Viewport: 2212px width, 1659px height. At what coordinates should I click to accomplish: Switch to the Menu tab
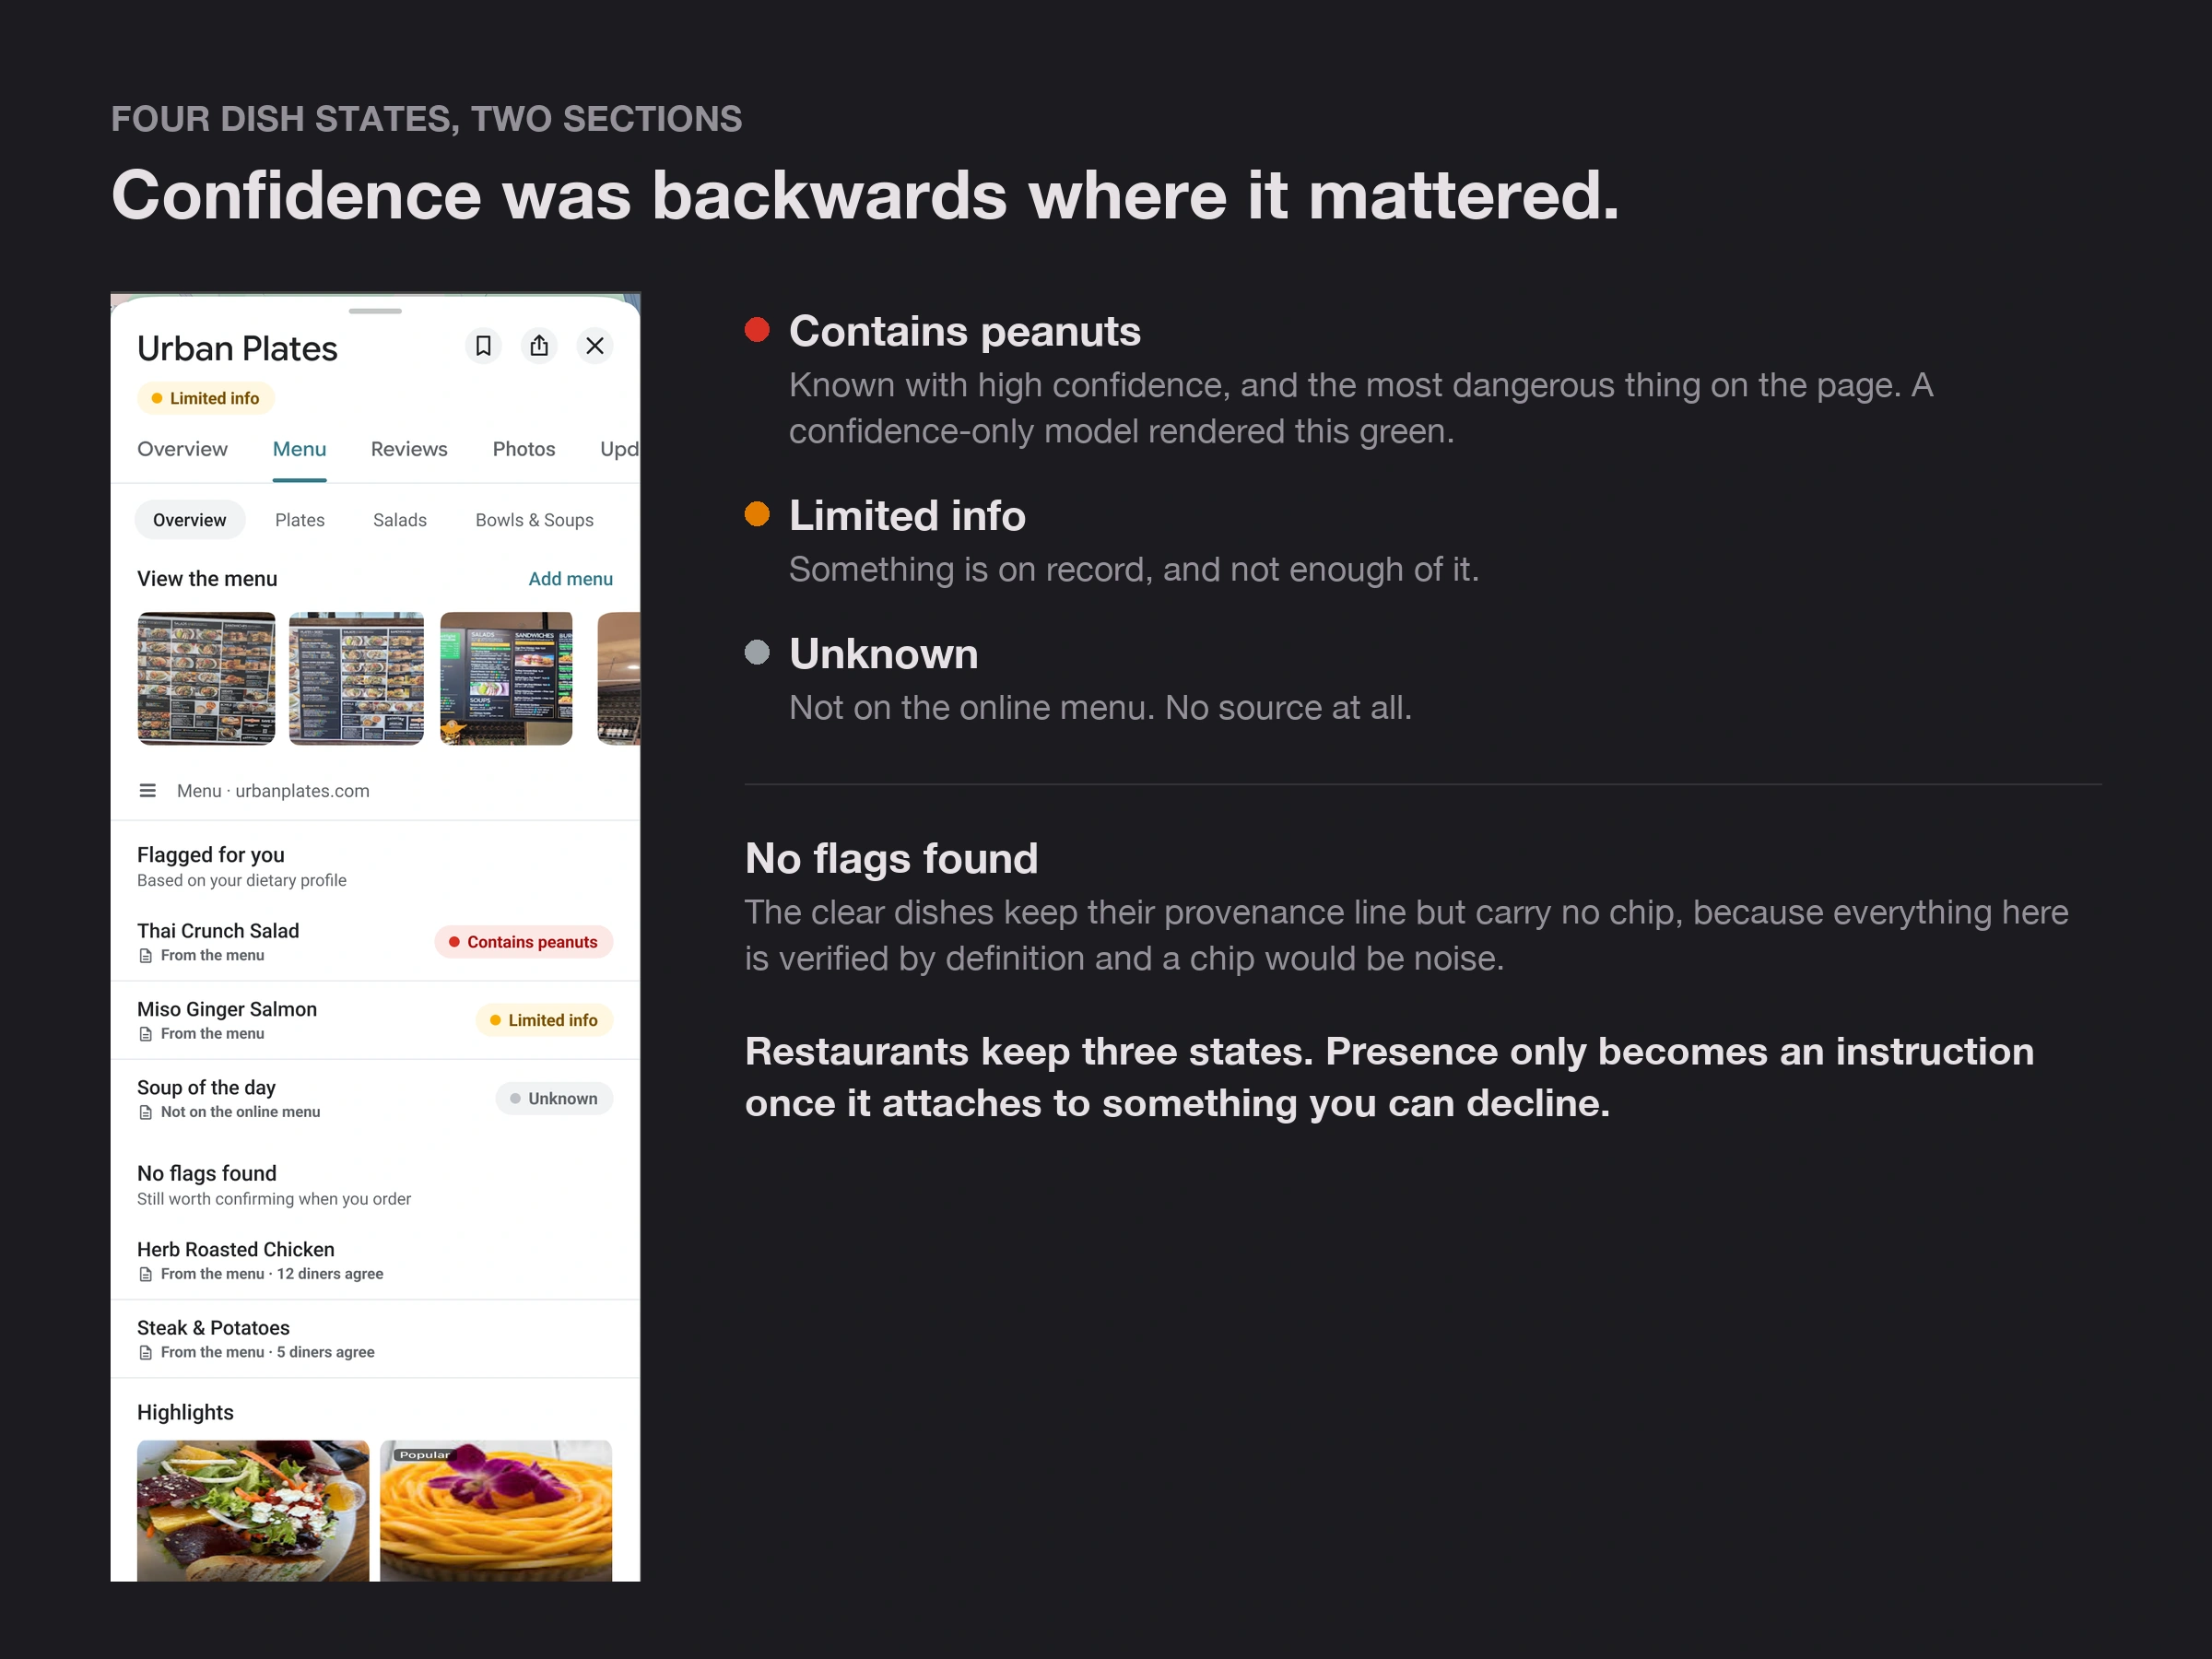coord(300,449)
